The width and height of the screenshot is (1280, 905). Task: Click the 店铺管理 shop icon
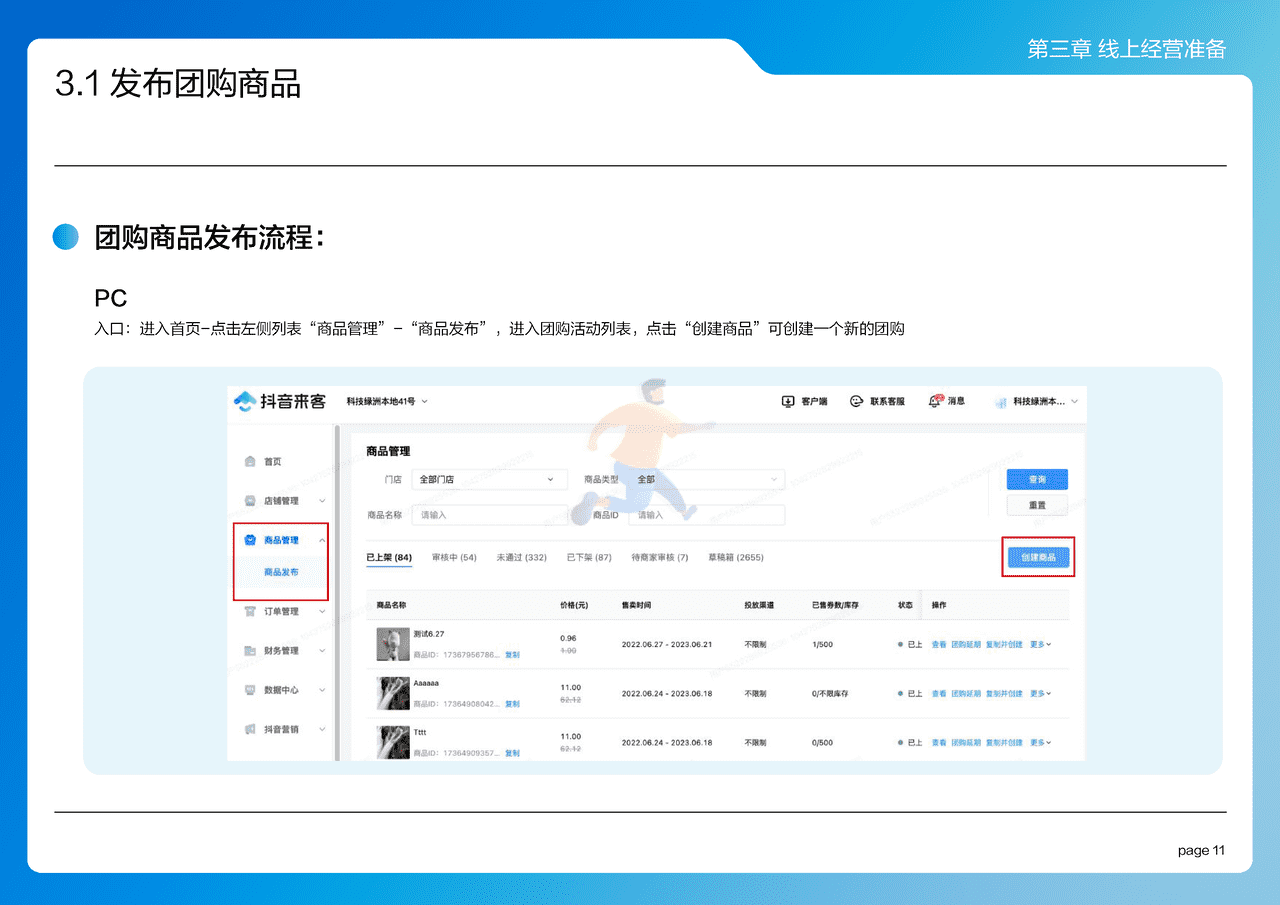tap(250, 501)
